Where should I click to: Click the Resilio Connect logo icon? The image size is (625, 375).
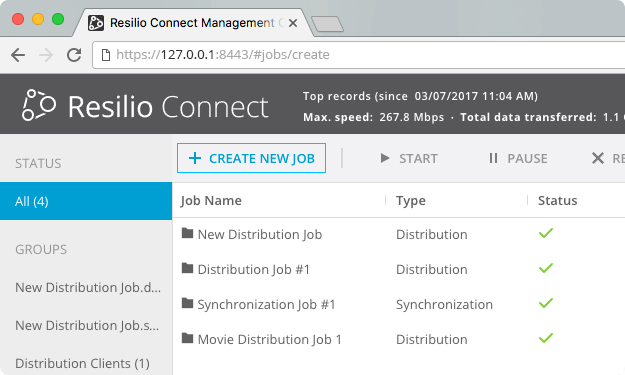coord(39,105)
